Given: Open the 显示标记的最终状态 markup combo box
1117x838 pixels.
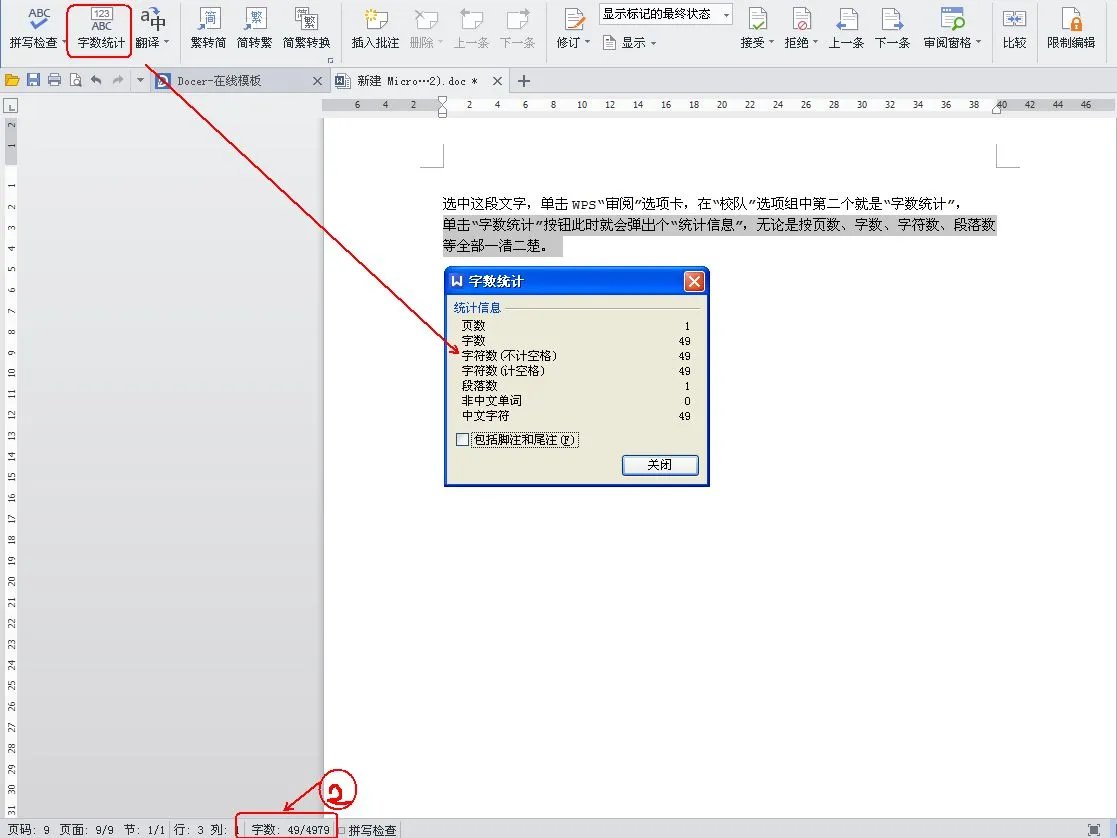Looking at the screenshot, I should pos(664,13).
